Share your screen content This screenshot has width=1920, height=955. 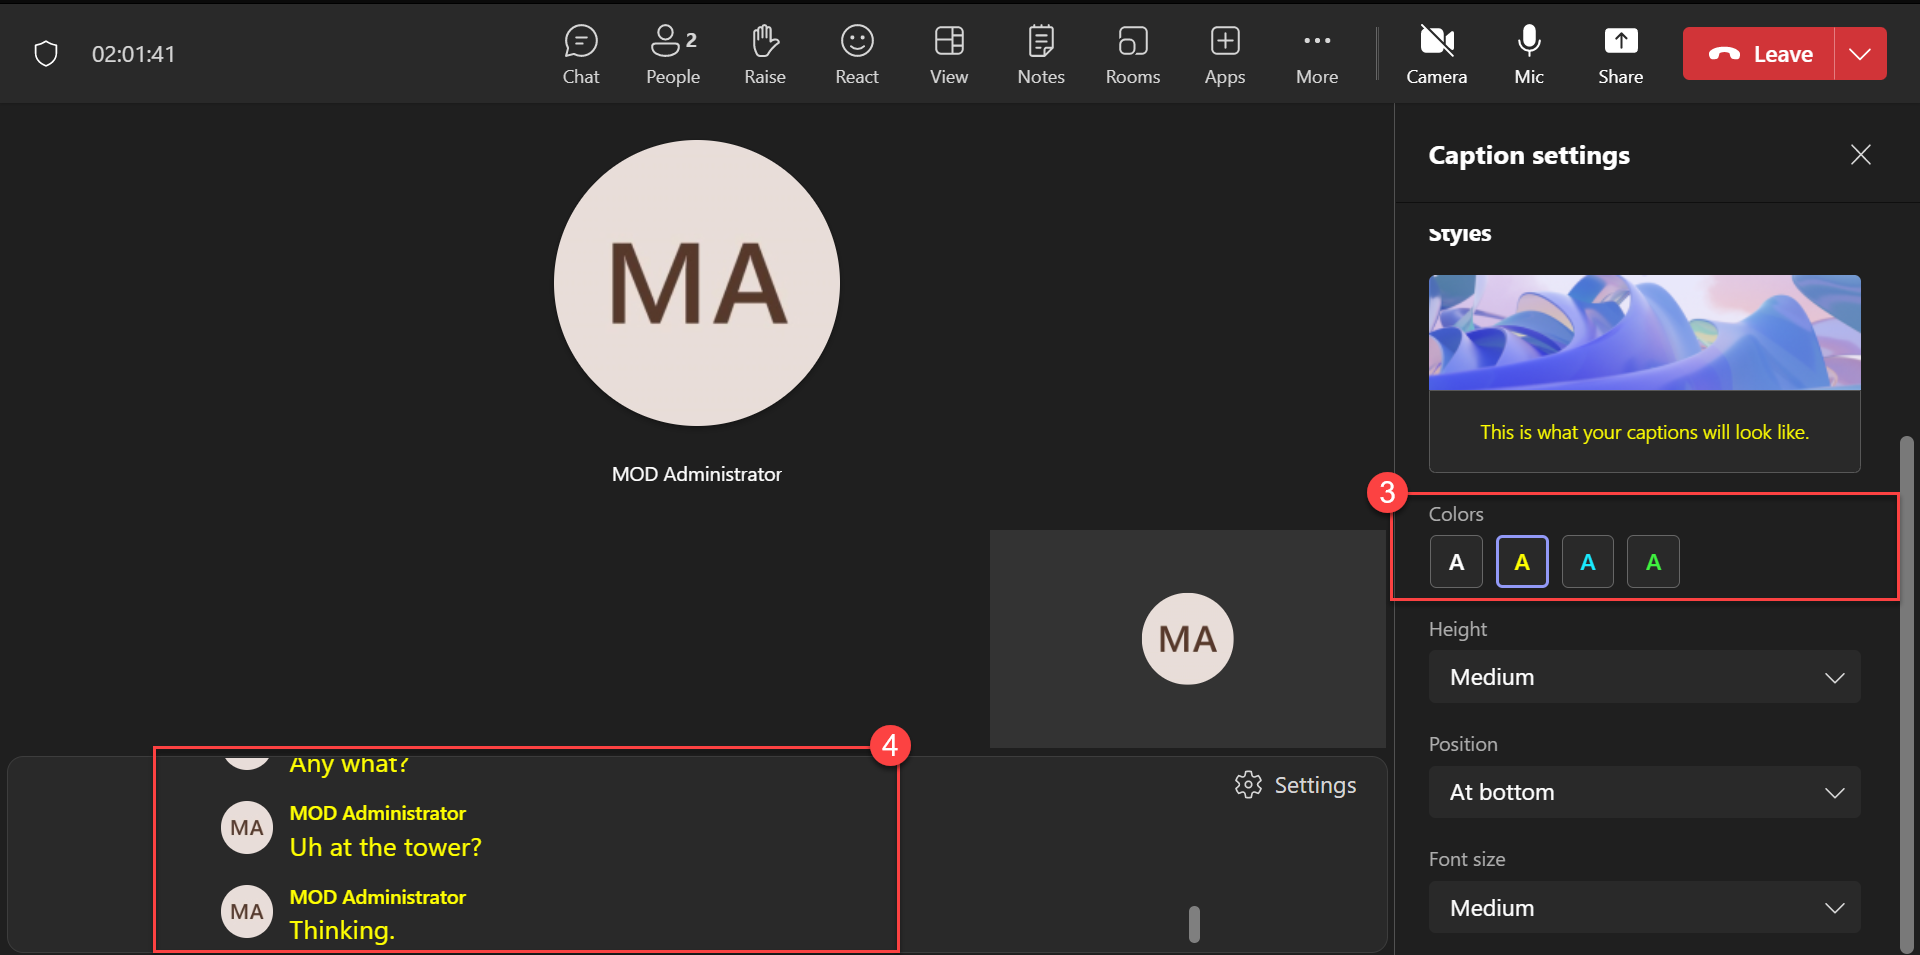pos(1620,54)
